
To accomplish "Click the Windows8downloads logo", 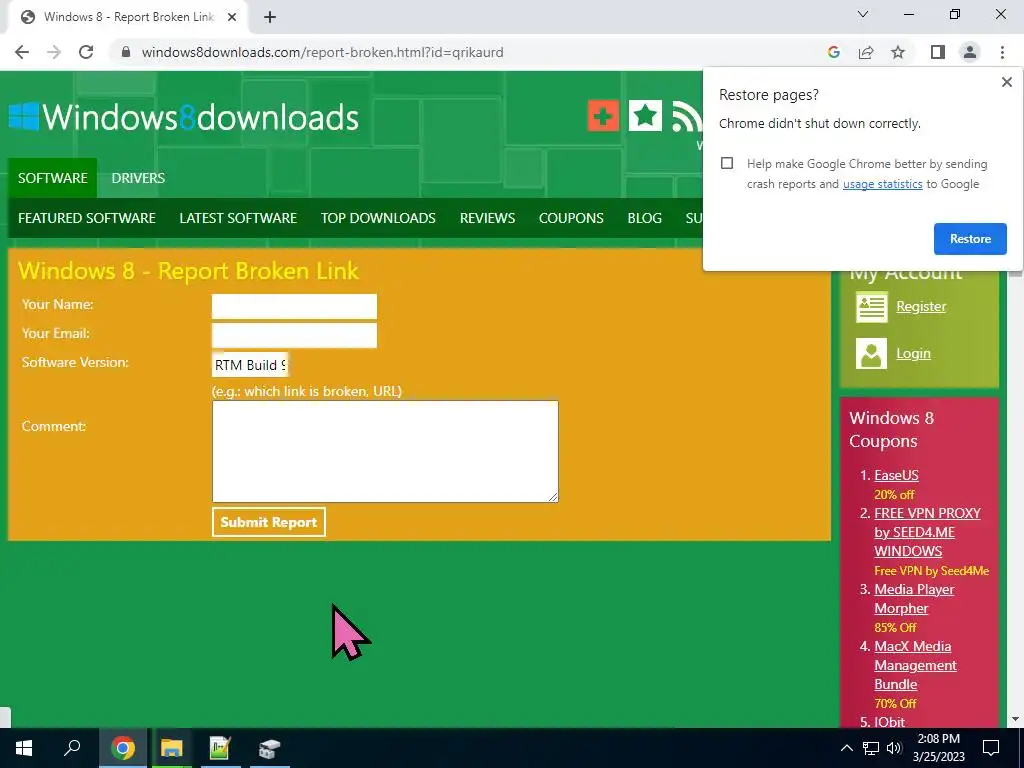I will pyautogui.click(x=184, y=117).
